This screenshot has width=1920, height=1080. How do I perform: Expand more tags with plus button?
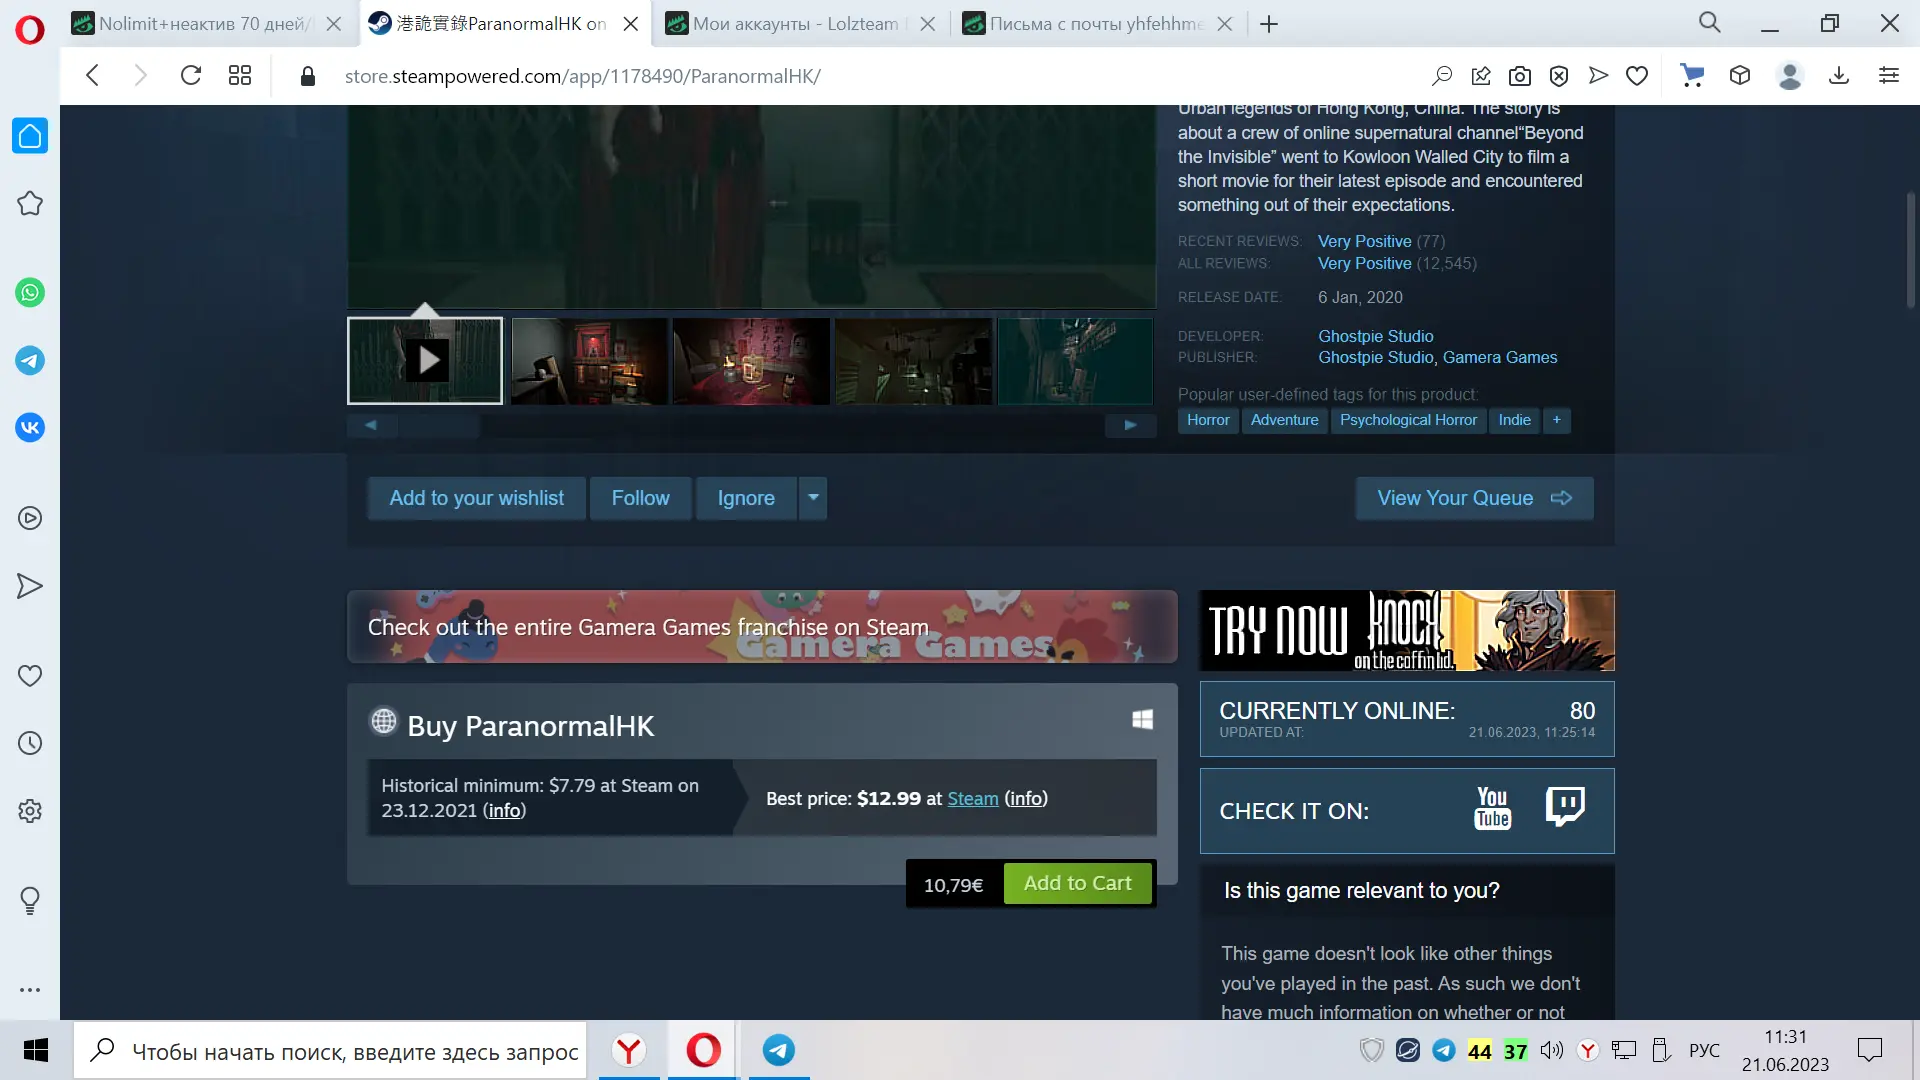click(x=1556, y=421)
